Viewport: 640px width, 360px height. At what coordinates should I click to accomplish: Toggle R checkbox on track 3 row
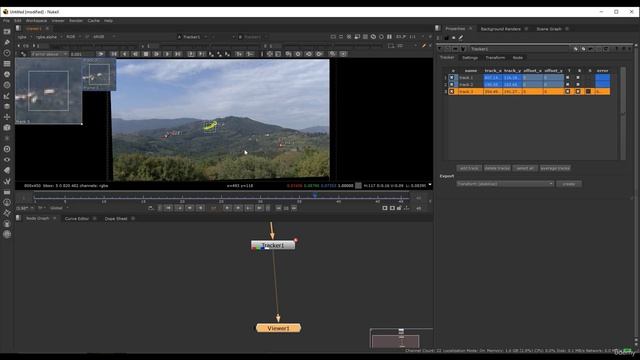(578, 91)
